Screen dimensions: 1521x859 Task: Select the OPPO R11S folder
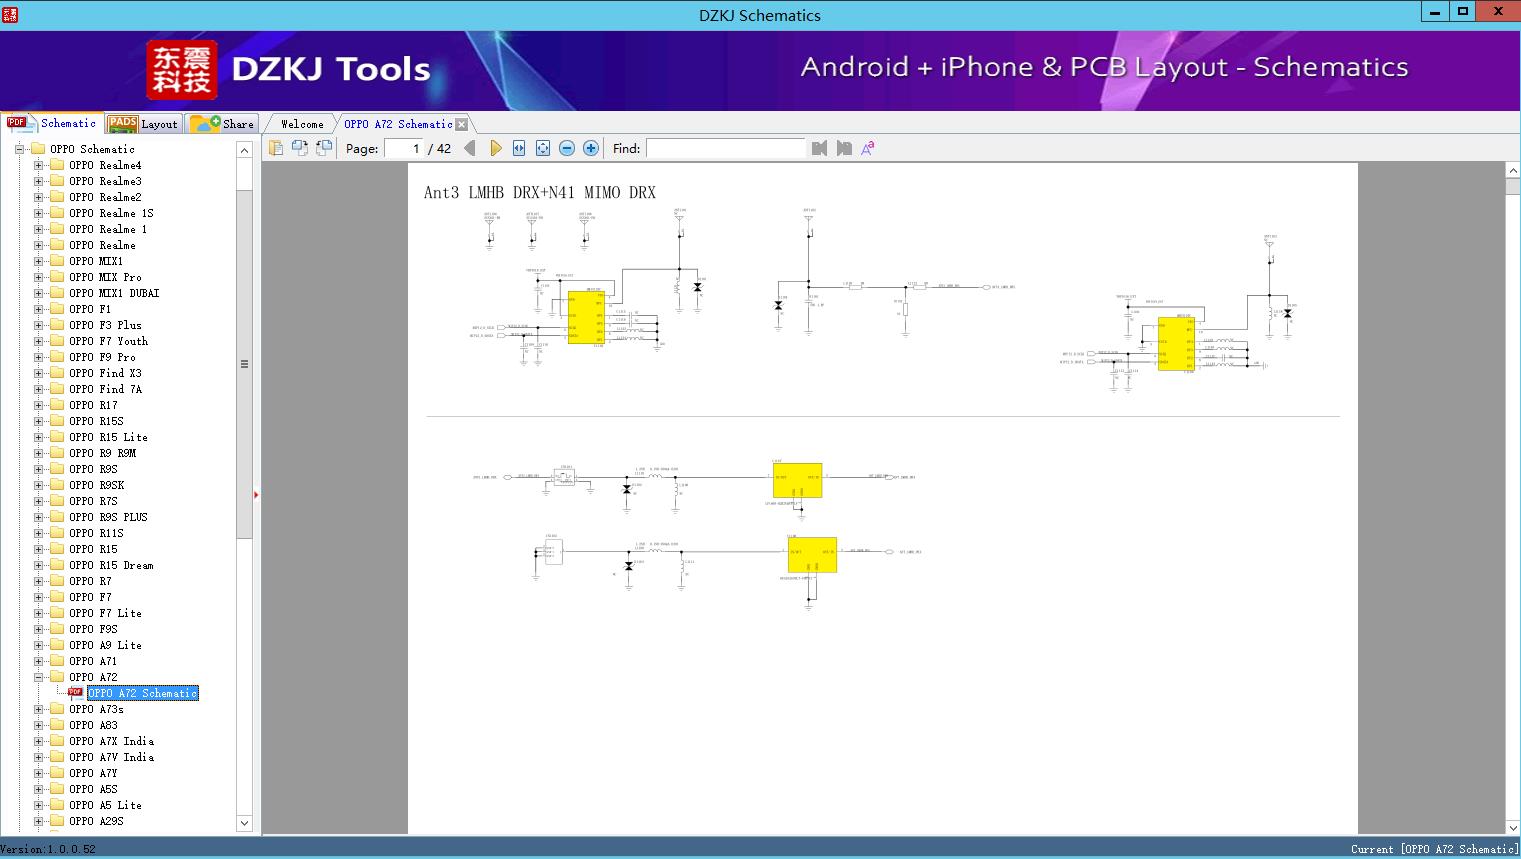96,533
